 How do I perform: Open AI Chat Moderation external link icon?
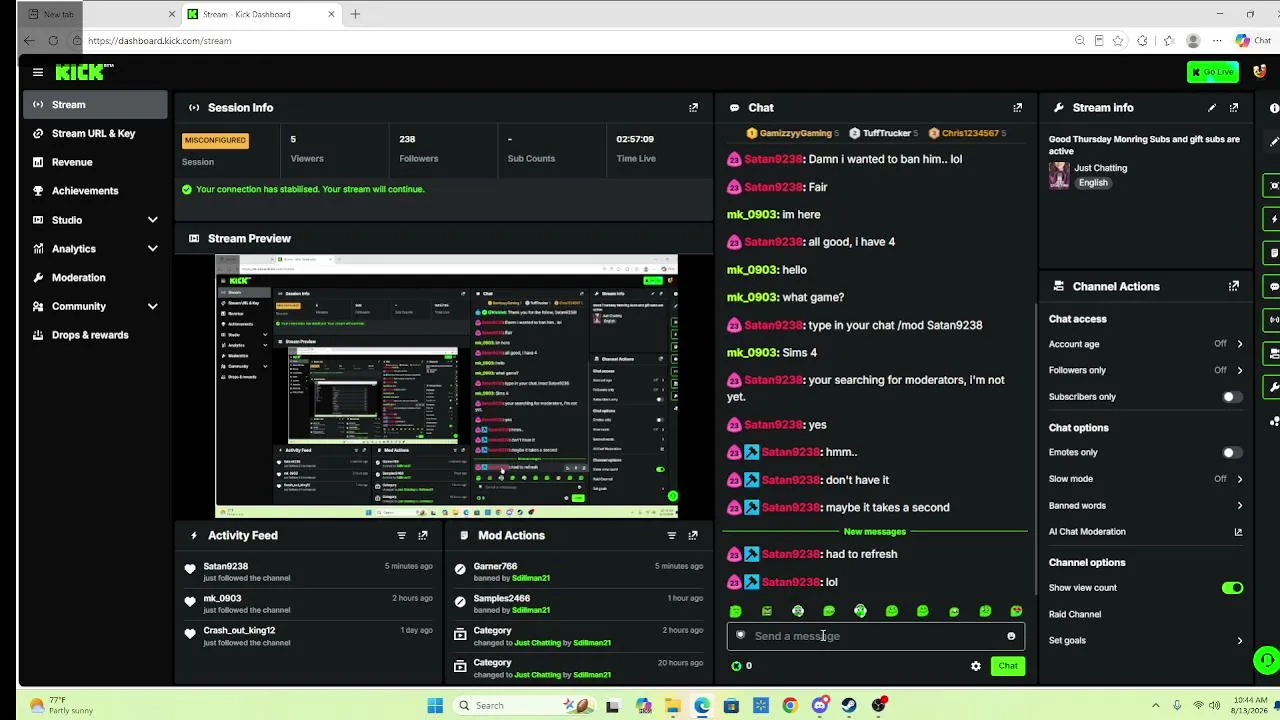pos(1239,532)
